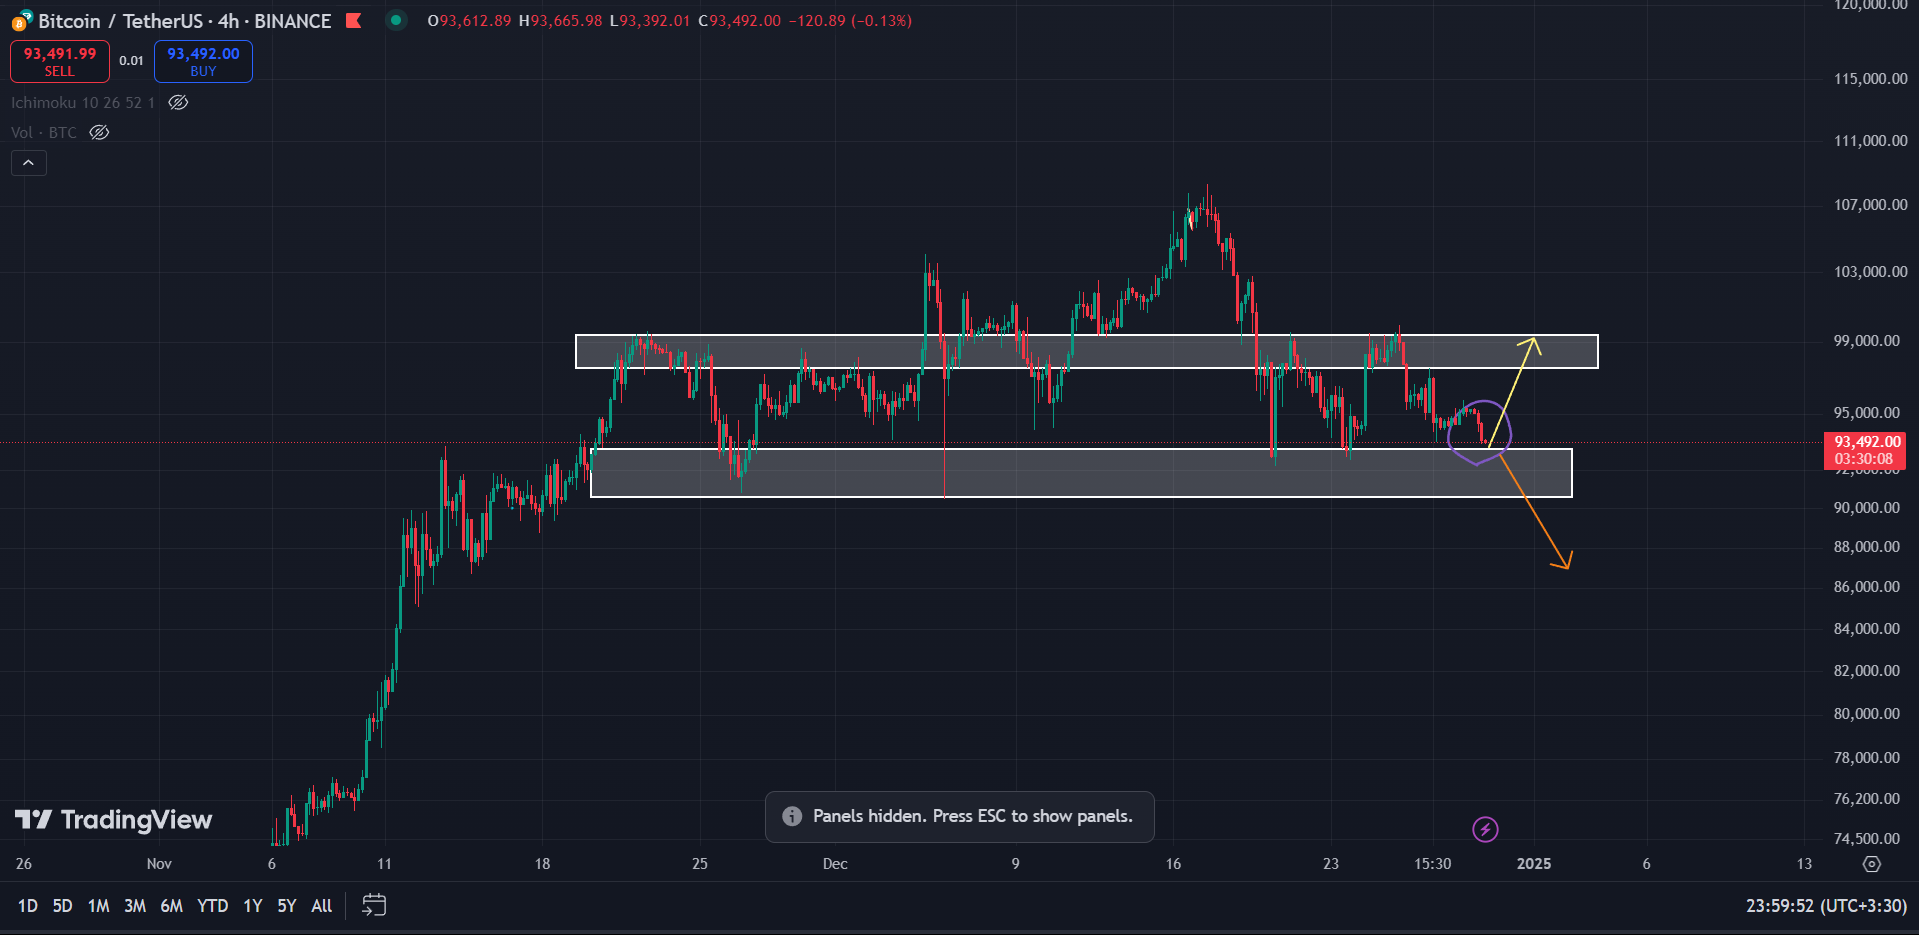
Task: Click the Vol · BTC legend label
Action: [44, 132]
